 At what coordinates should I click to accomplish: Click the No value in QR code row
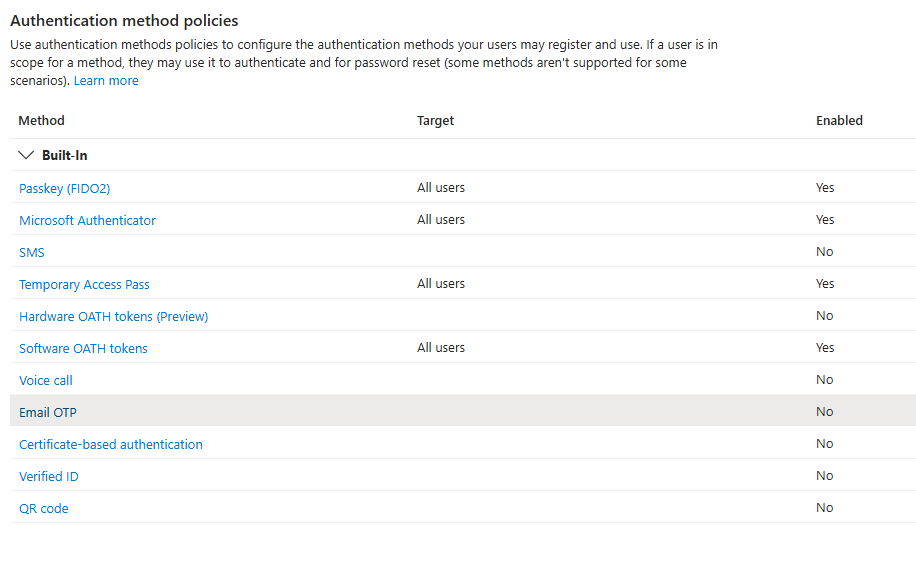pos(824,508)
